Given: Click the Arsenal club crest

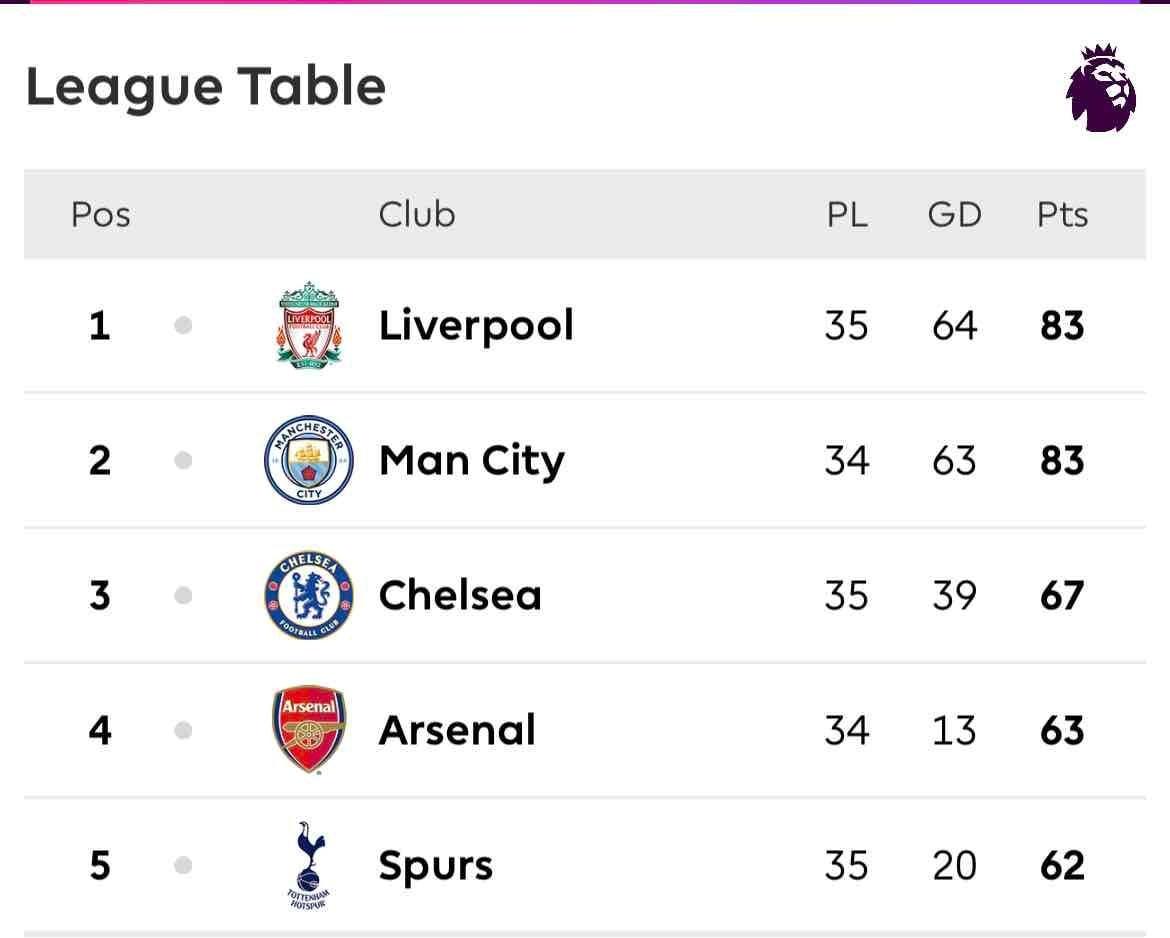Looking at the screenshot, I should coord(309,729).
